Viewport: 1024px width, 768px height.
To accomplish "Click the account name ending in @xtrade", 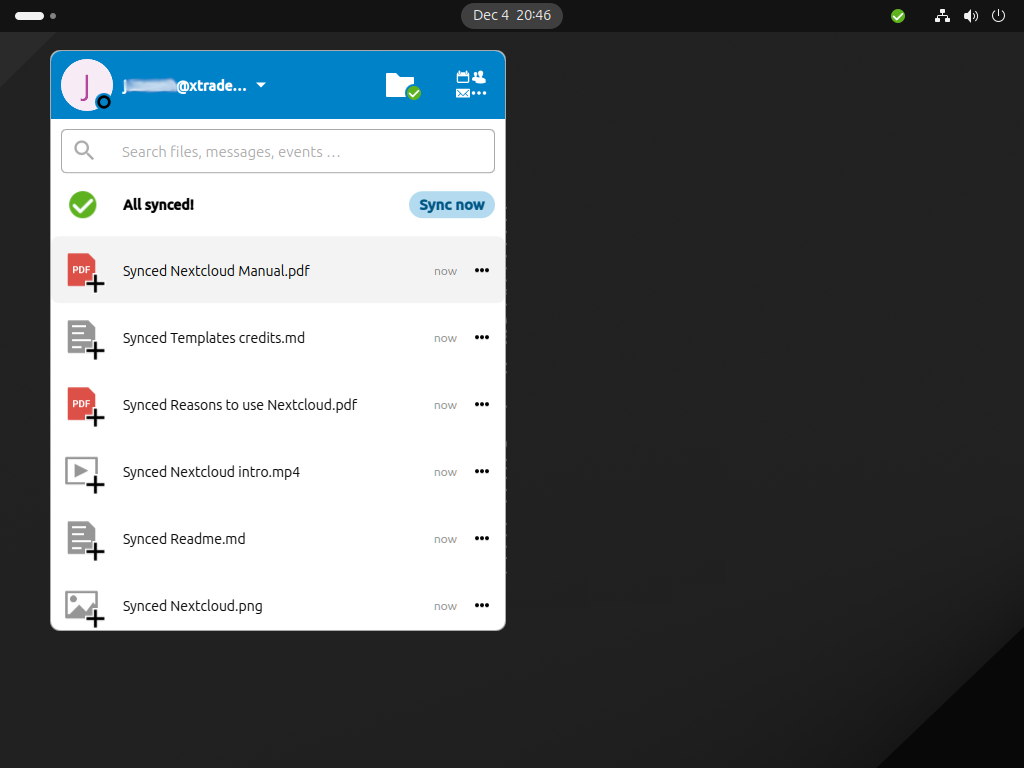I will (x=185, y=86).
